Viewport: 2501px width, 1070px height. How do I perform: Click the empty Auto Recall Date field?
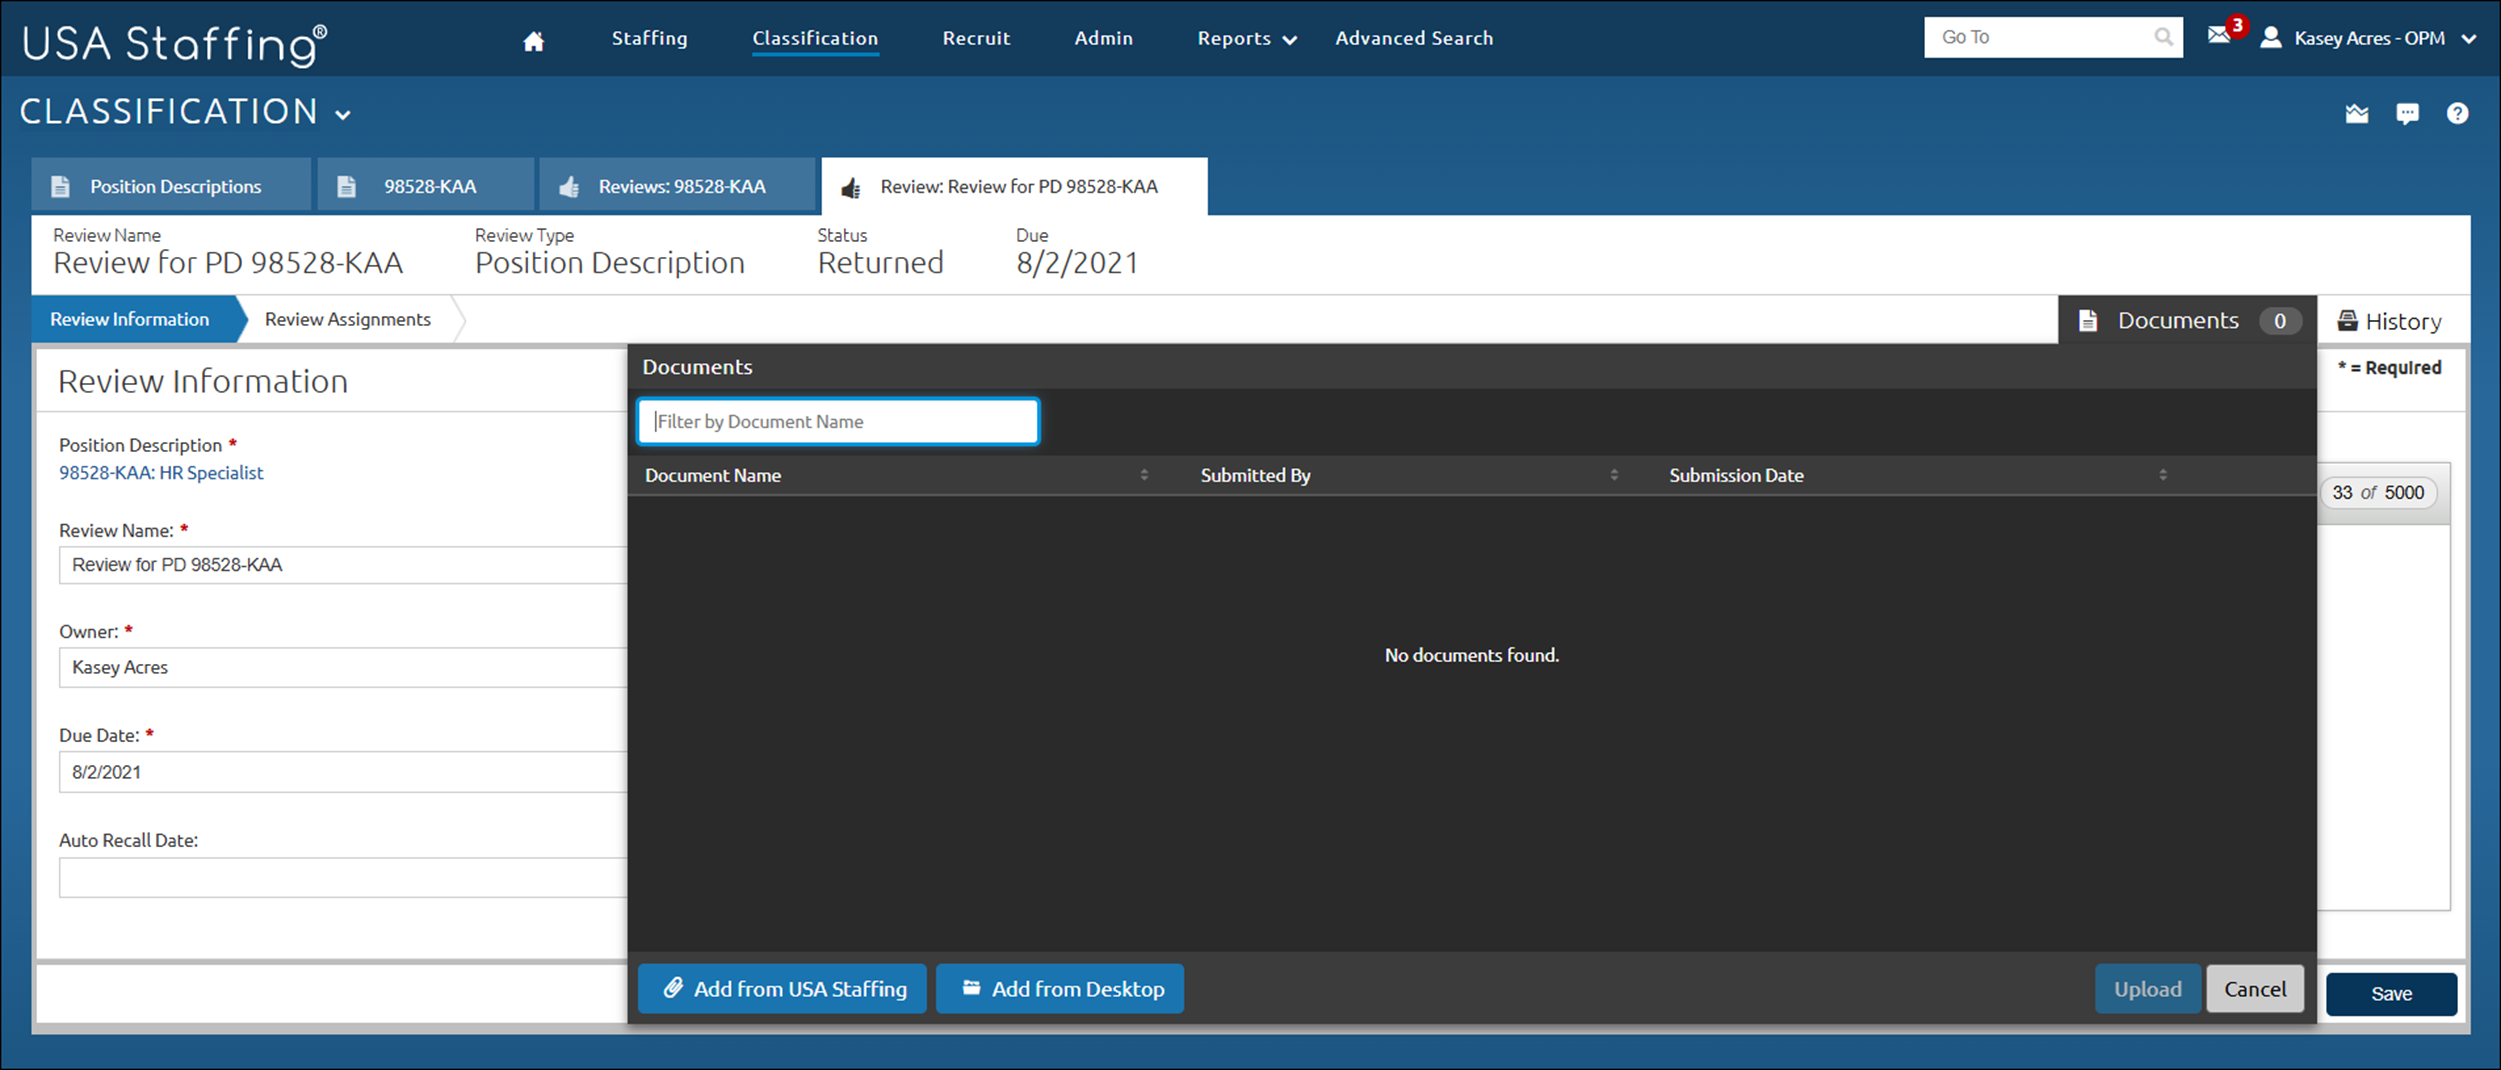[343, 877]
